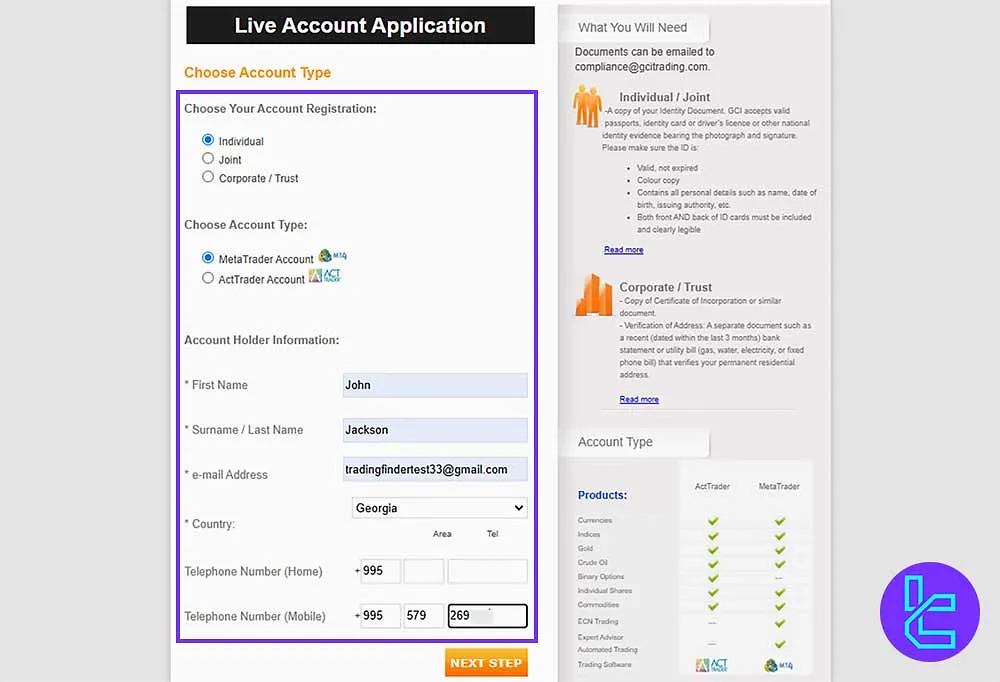Click the e-mail Address field
Image resolution: width=1000 pixels, height=682 pixels.
click(x=435, y=470)
